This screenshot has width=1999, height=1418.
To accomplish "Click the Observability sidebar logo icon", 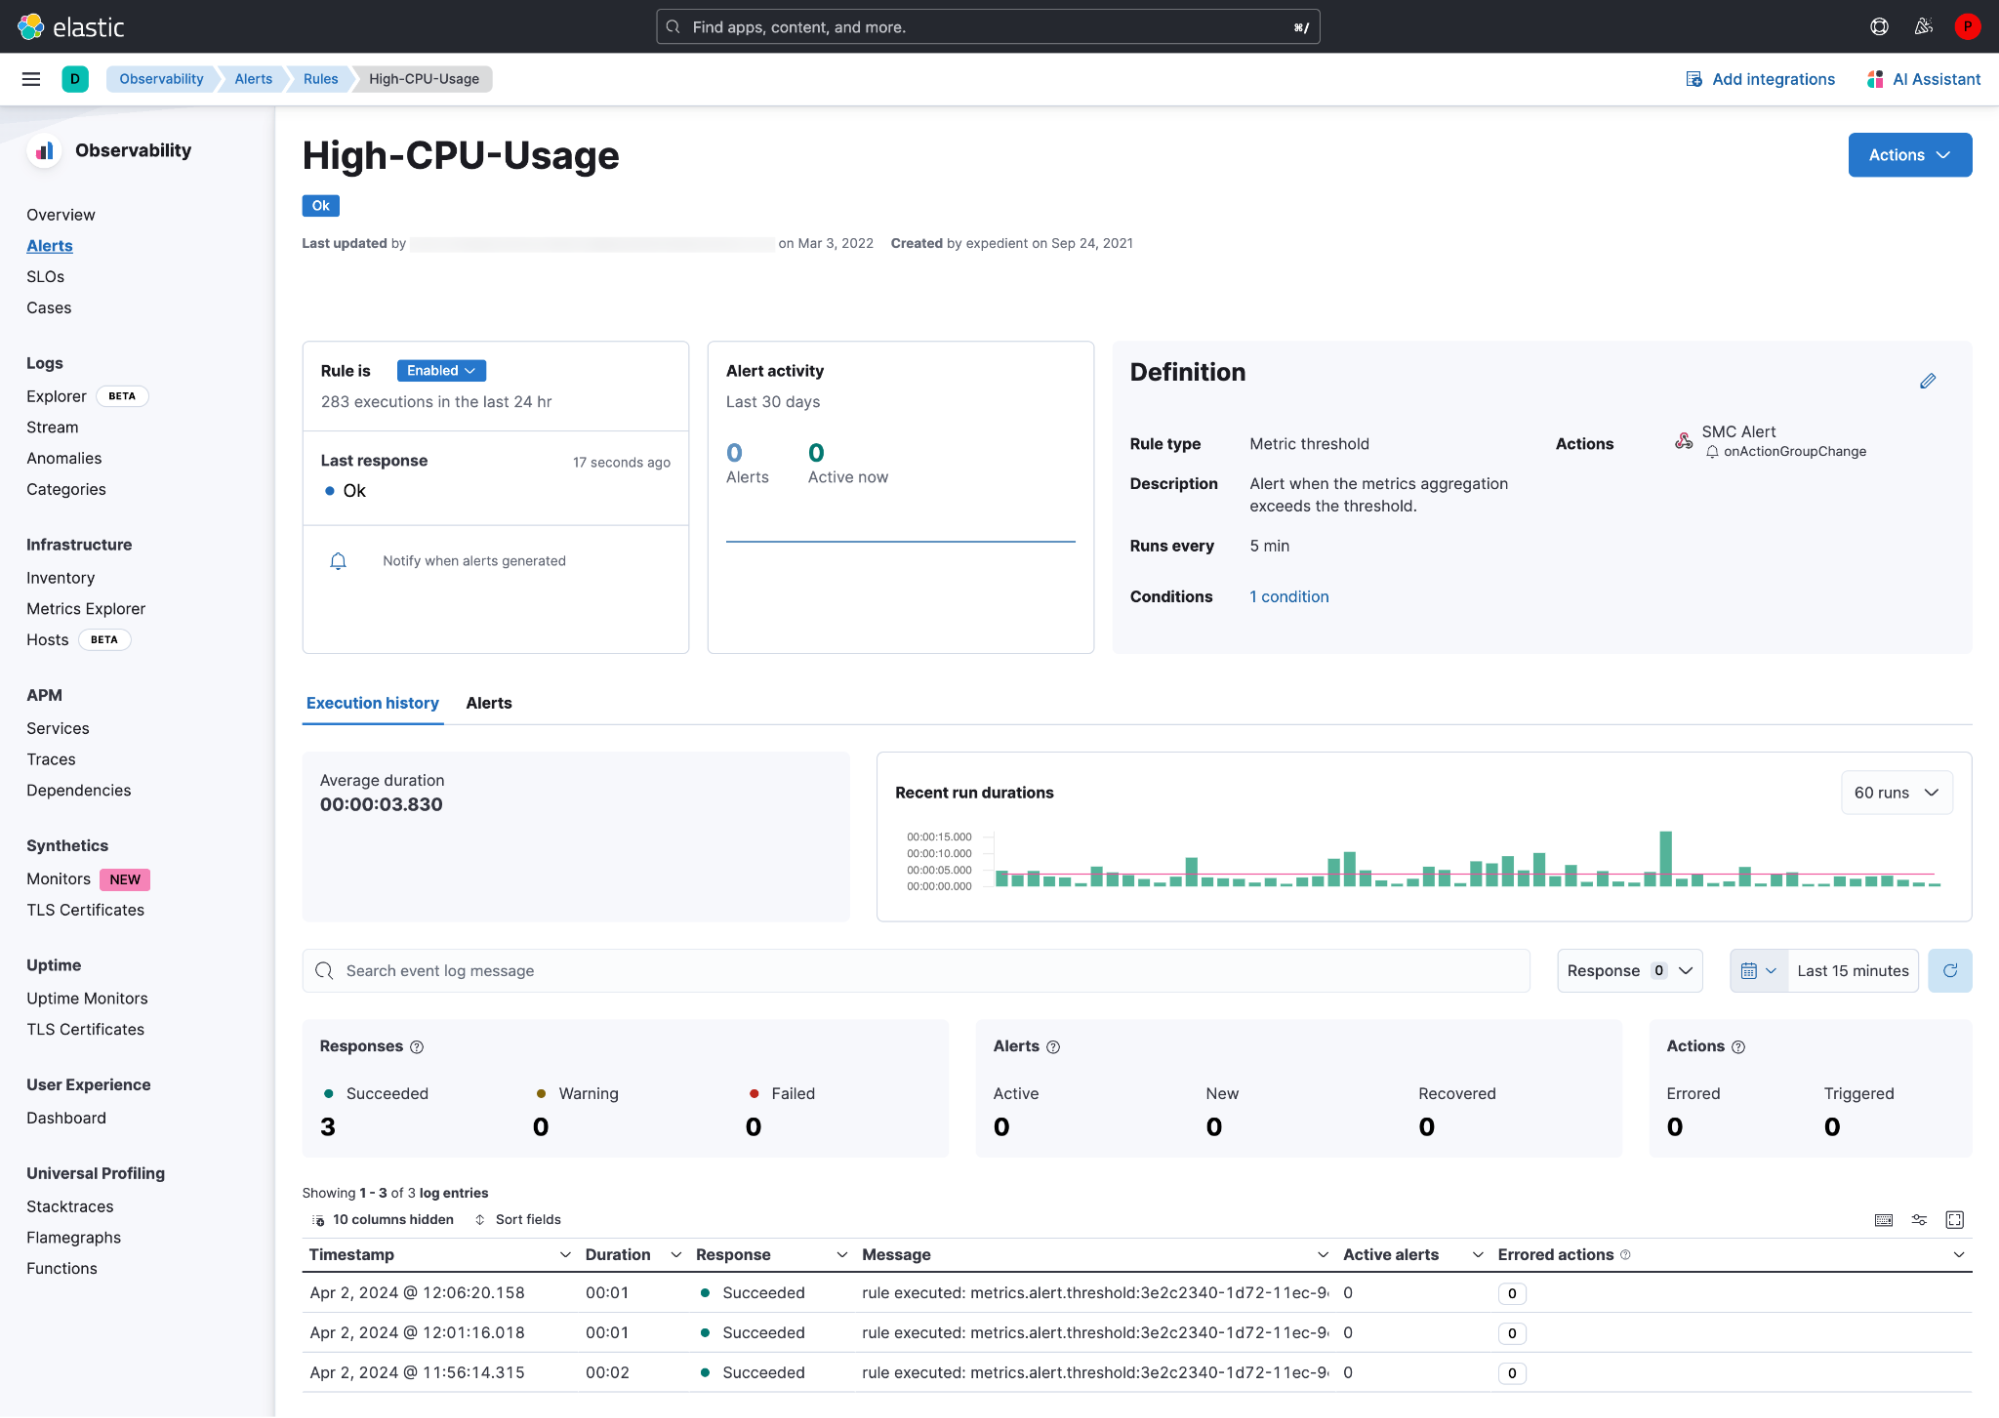I will [45, 151].
